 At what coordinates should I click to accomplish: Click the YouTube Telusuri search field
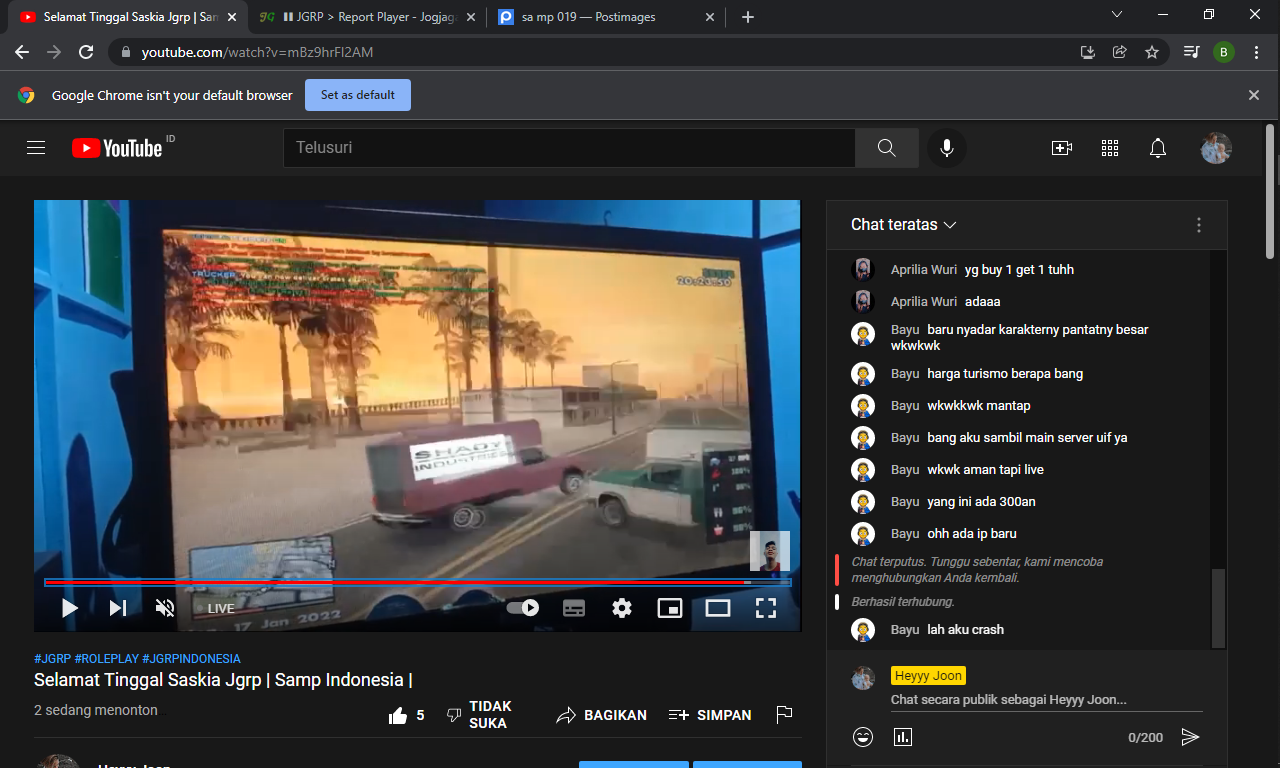569,148
